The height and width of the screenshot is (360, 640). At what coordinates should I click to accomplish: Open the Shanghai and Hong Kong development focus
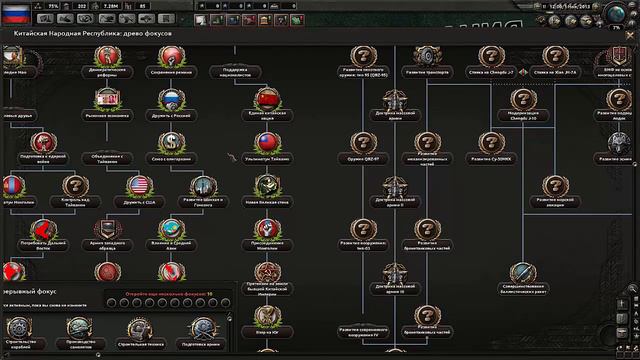click(x=203, y=187)
